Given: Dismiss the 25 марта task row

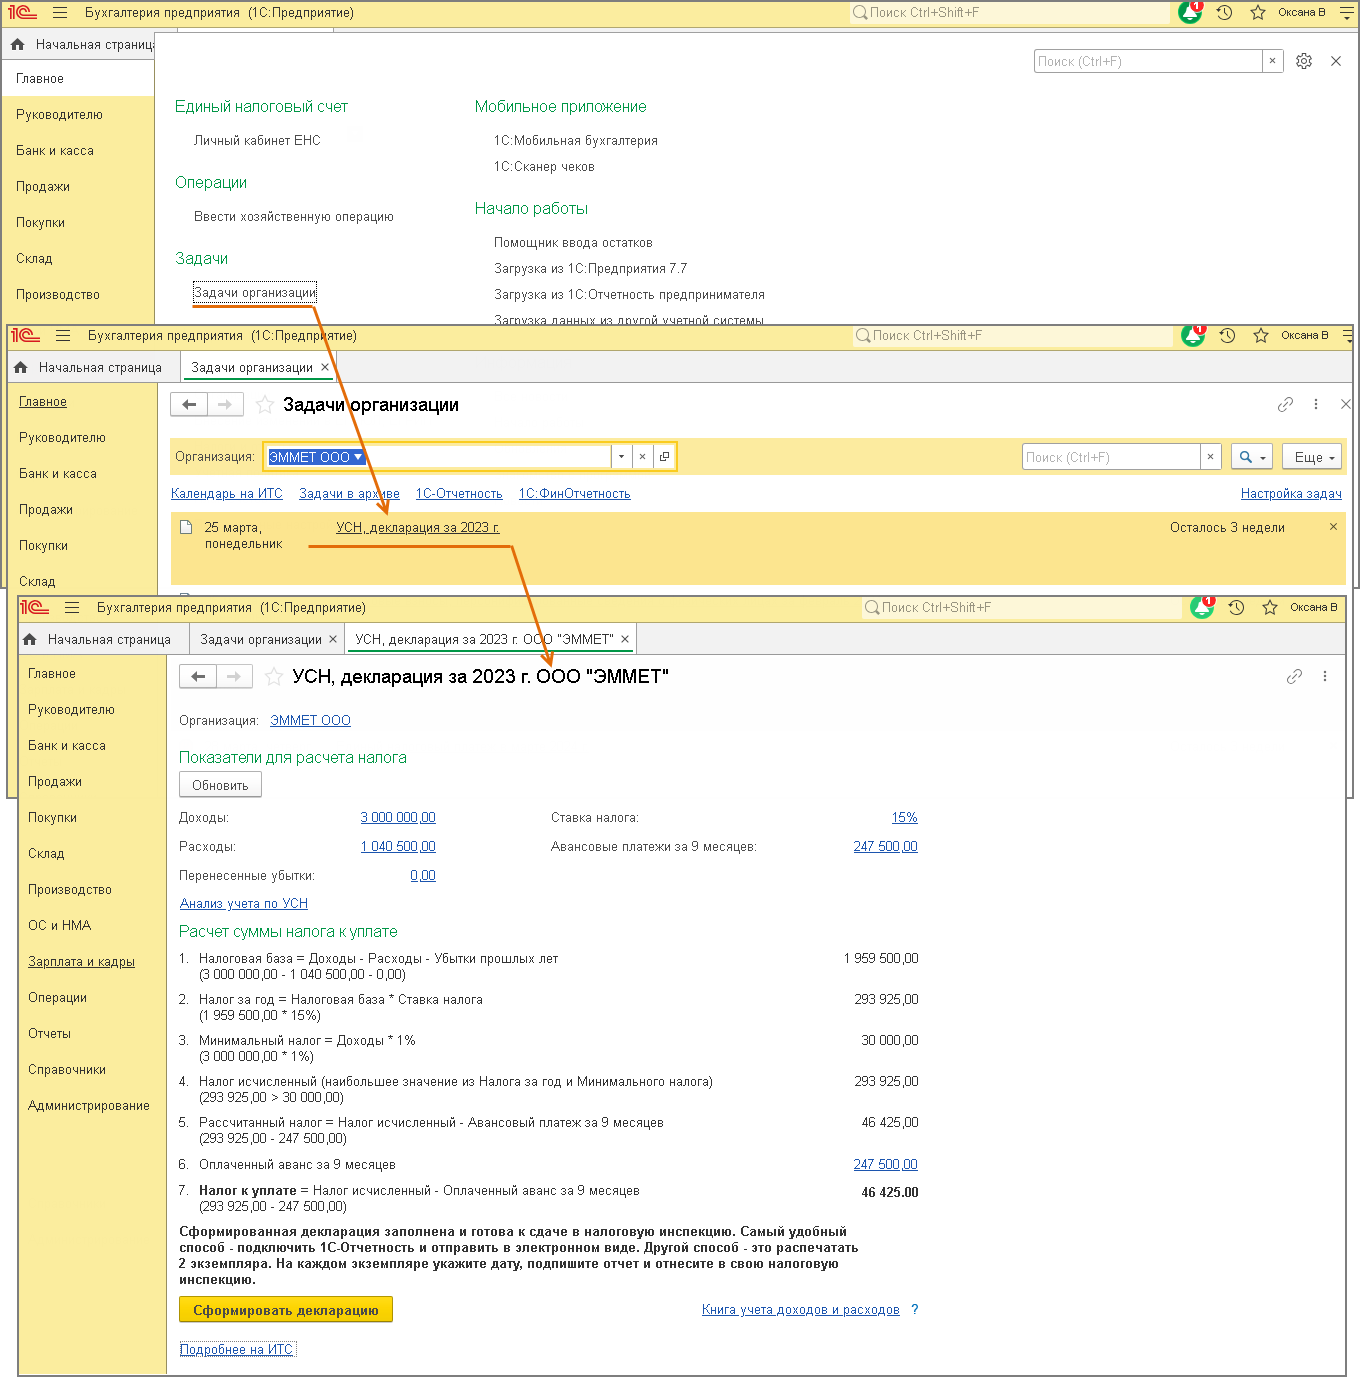Looking at the screenshot, I should (x=1333, y=527).
